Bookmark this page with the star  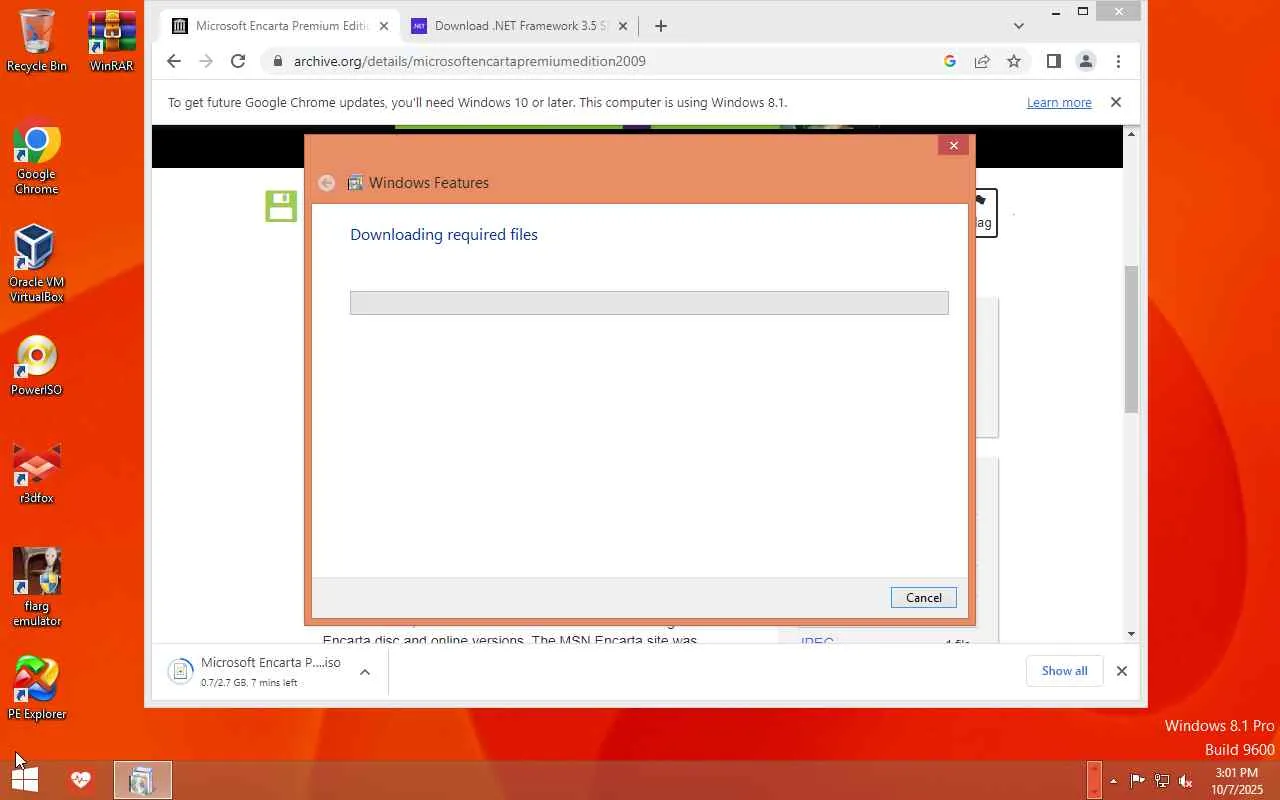click(1014, 61)
